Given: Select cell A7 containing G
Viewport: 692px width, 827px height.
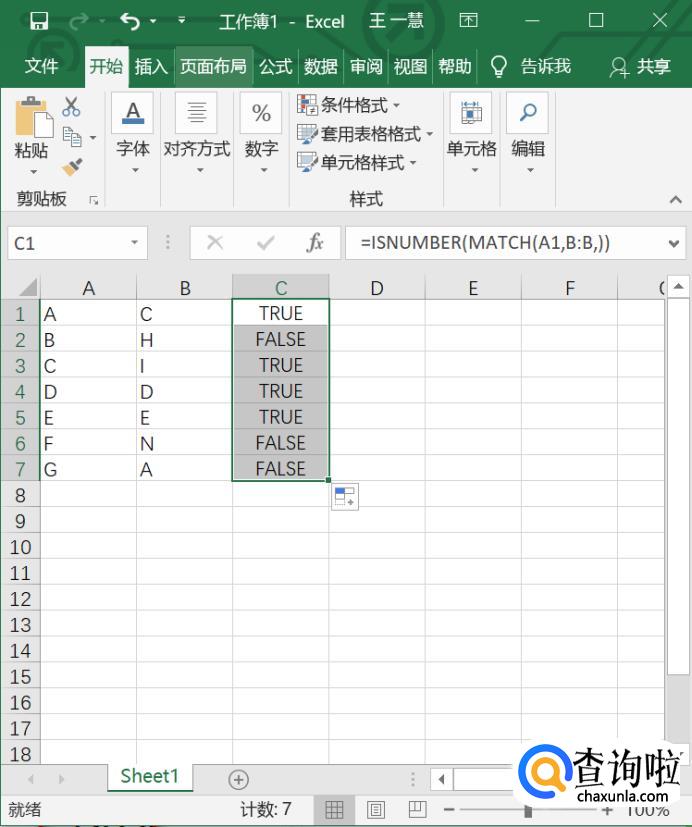Looking at the screenshot, I should [x=88, y=468].
